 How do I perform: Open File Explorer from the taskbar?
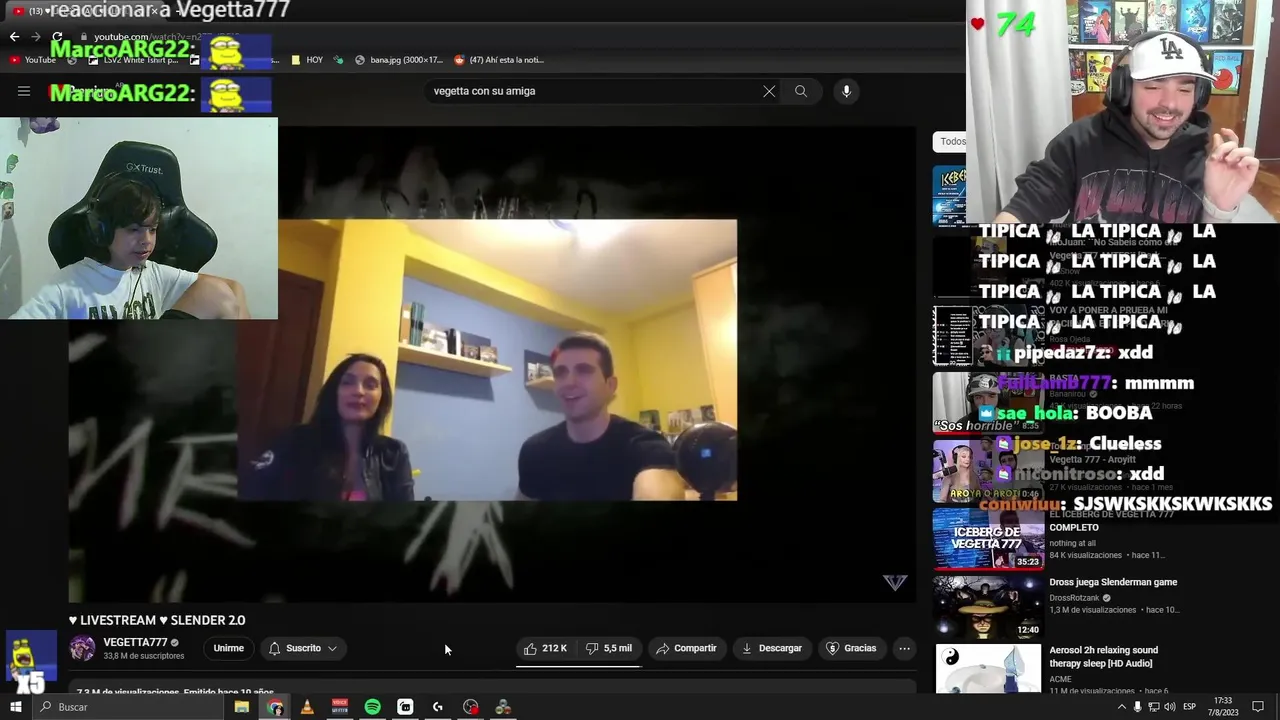coord(242,707)
